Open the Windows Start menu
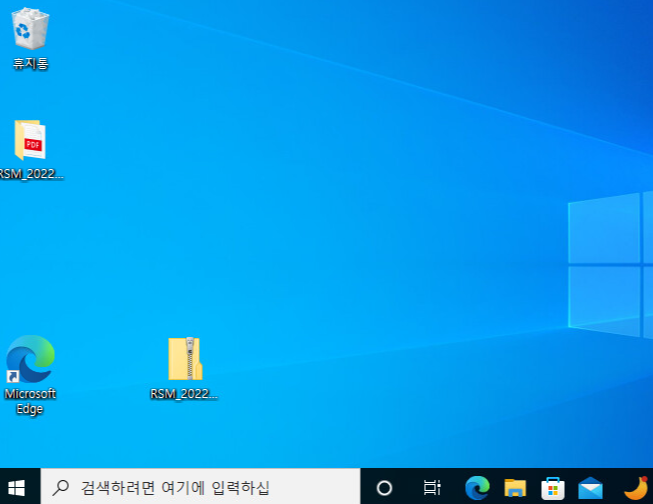 (17, 488)
